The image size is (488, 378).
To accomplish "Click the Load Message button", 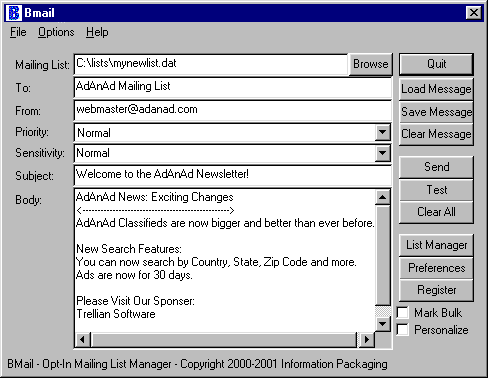I will [436, 89].
